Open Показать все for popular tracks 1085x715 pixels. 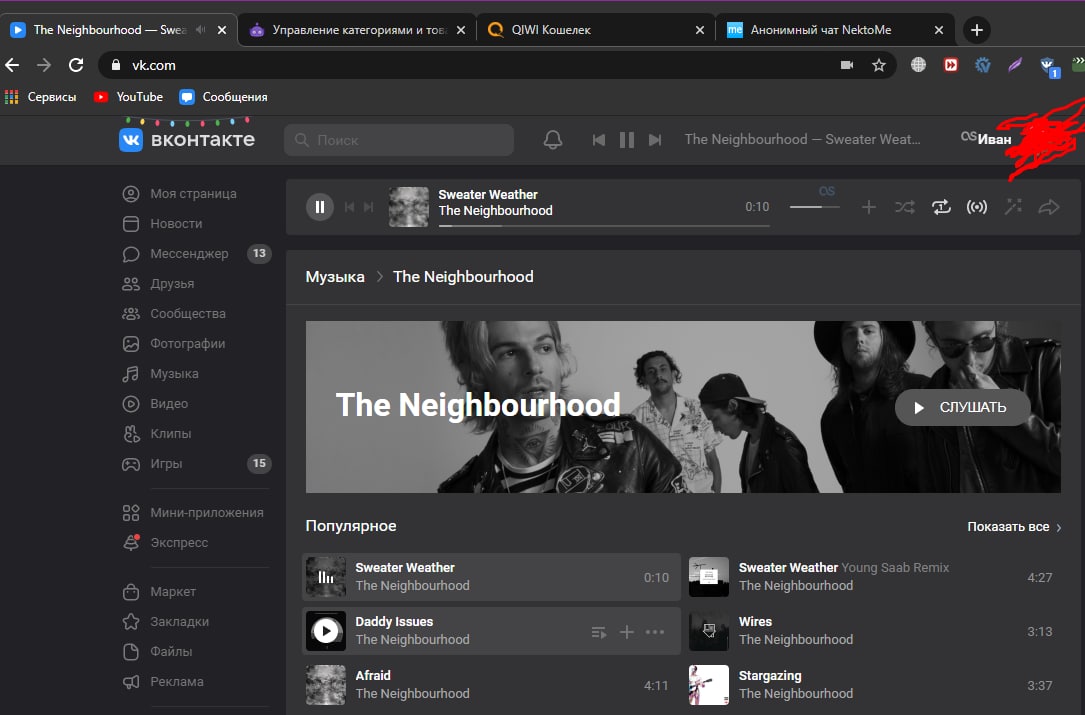pyautogui.click(x=1014, y=527)
